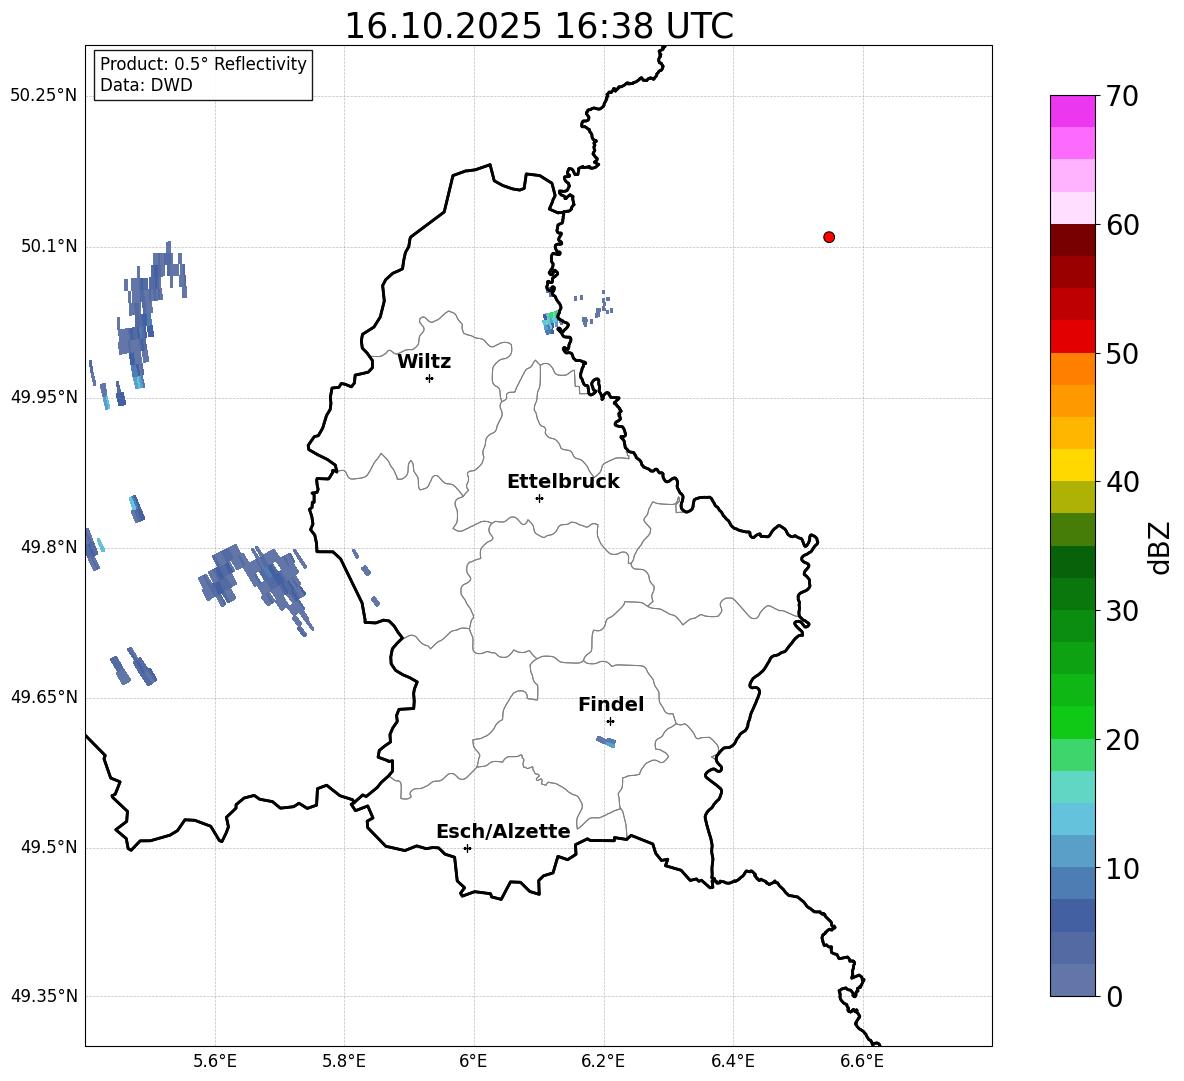This screenshot has height=1081, width=1184.
Task: Click the 0 tick on the colorbar
Action: 1114,996
